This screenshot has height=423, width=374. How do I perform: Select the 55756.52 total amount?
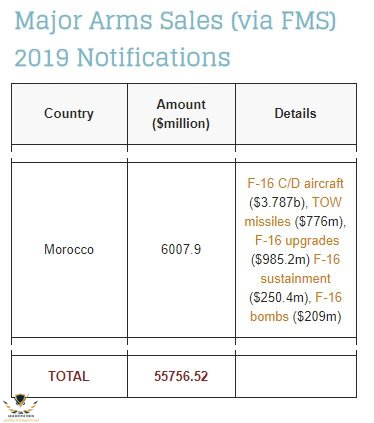[181, 376]
